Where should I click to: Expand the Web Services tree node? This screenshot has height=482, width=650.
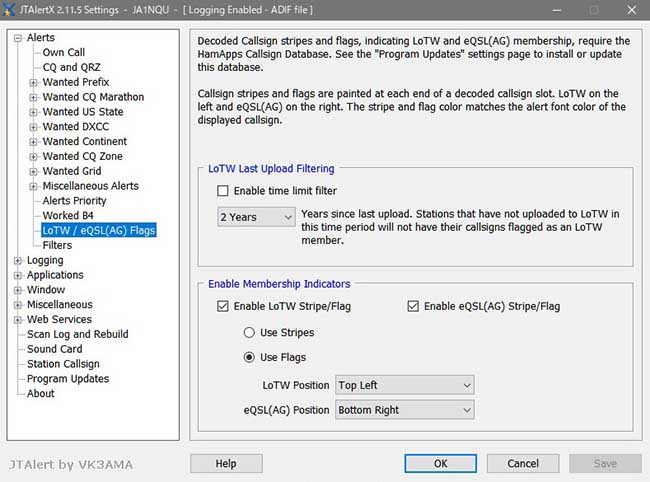click(18, 320)
